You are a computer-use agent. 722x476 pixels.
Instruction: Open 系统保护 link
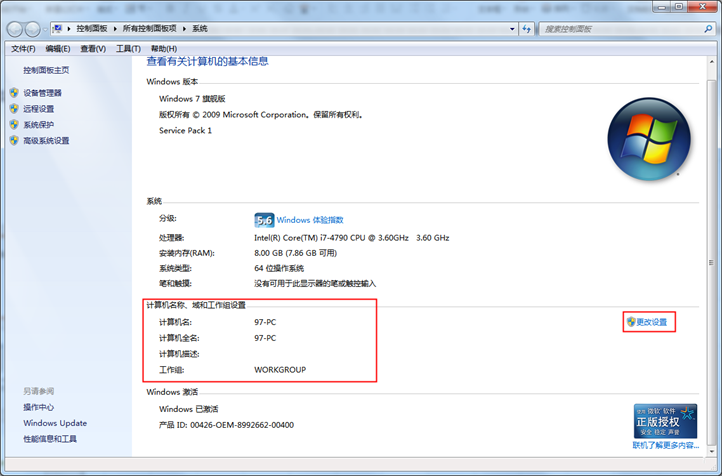39,125
